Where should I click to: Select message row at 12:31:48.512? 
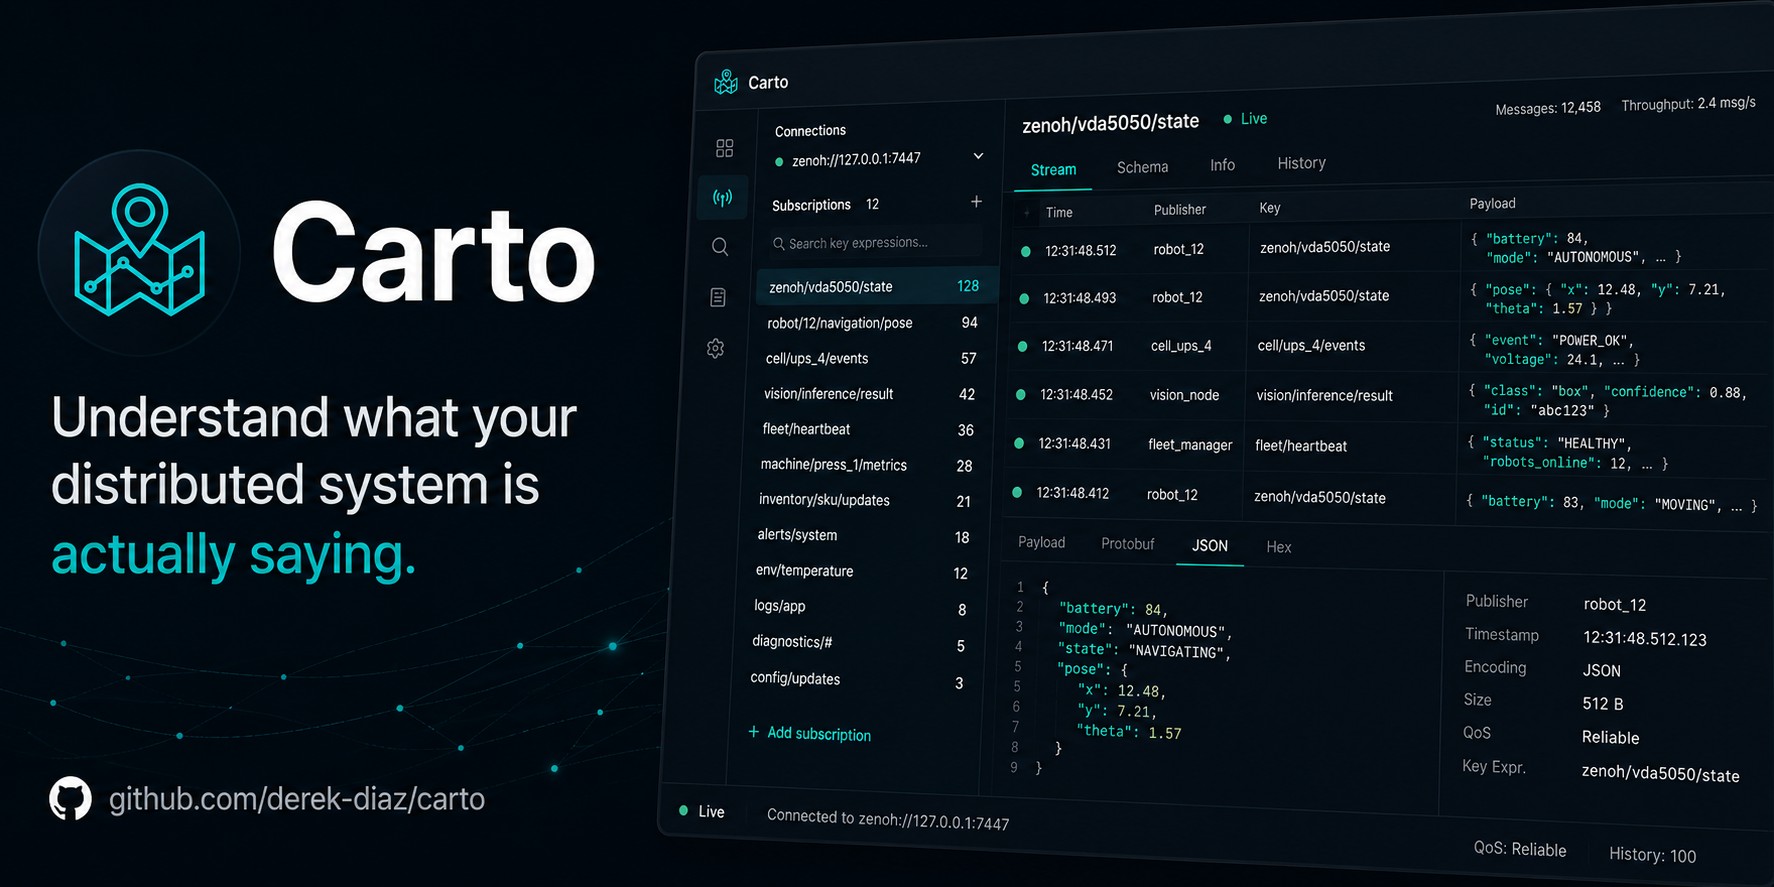pyautogui.click(x=1391, y=248)
